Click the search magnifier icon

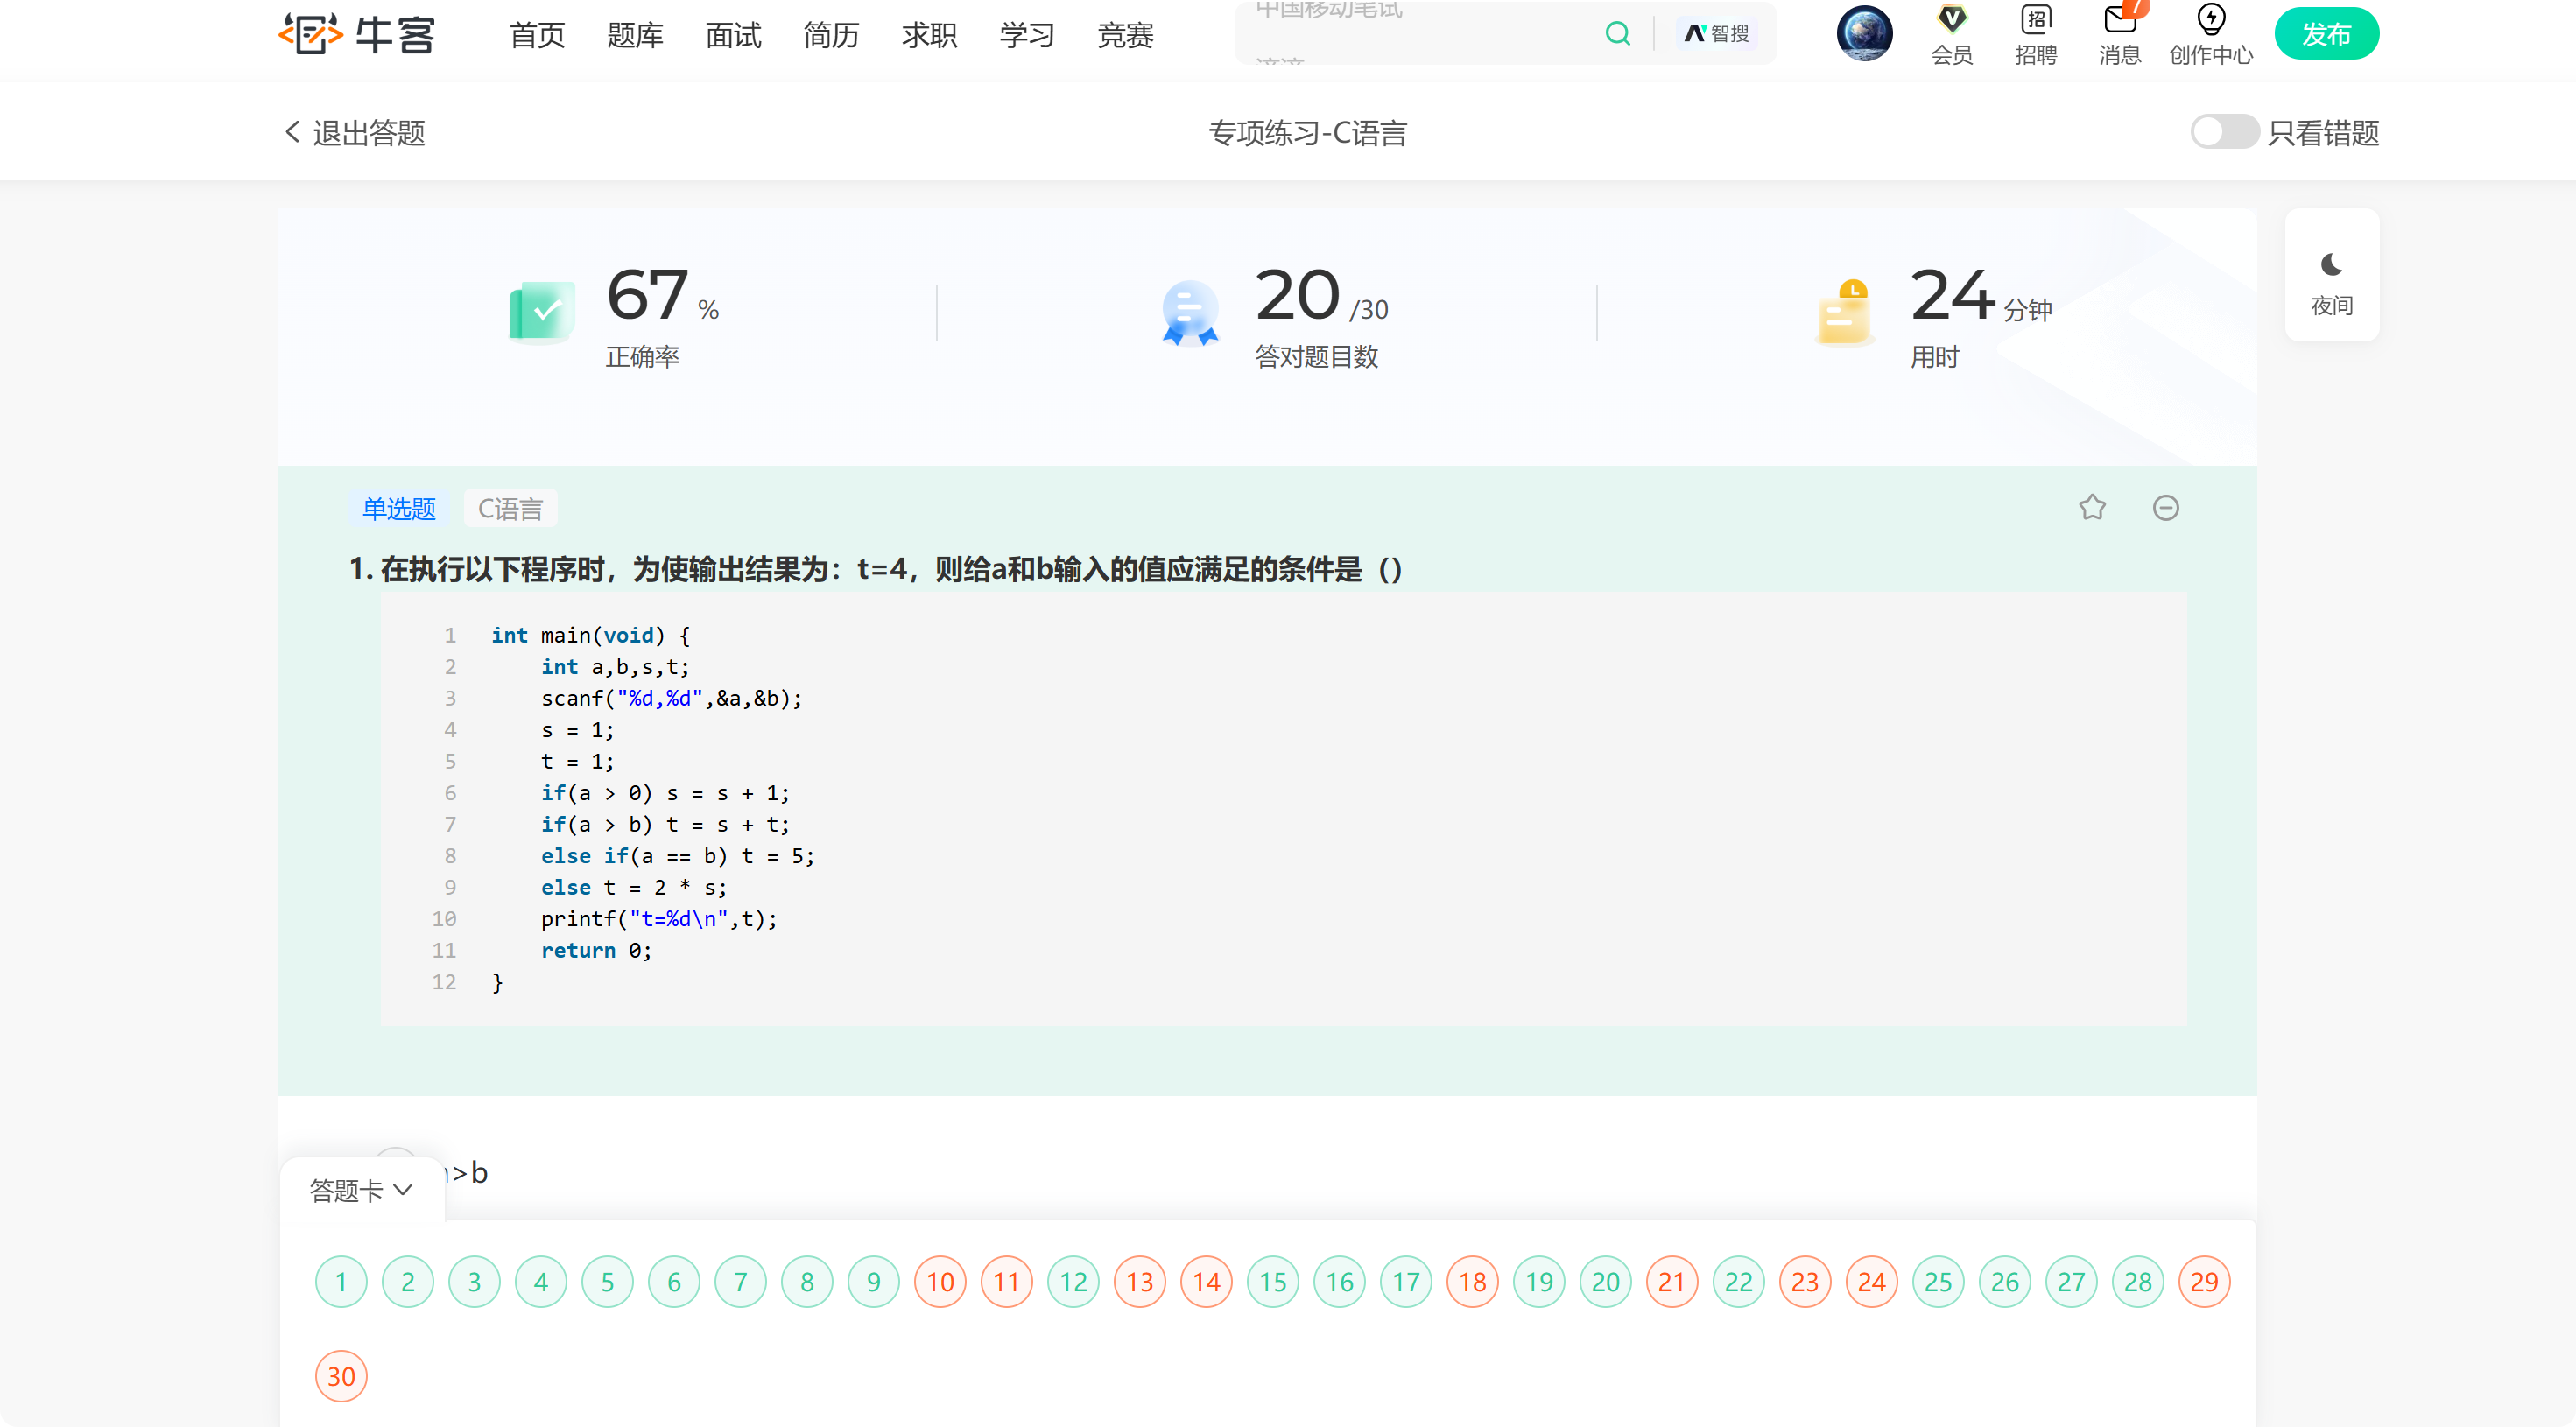1617,33
